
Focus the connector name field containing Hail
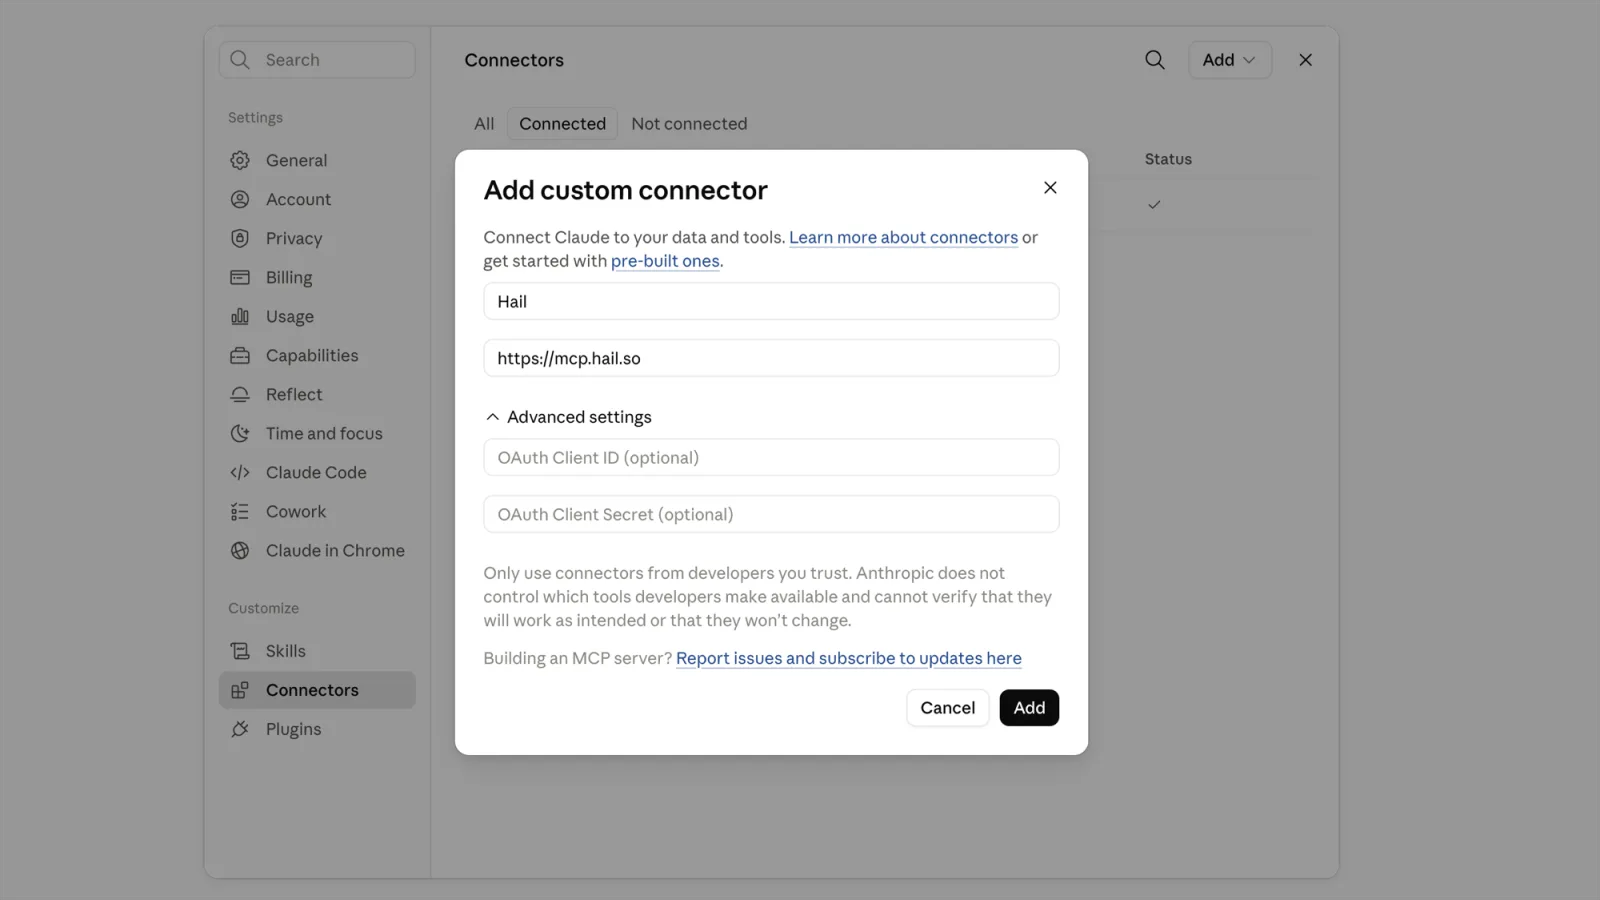point(771,301)
